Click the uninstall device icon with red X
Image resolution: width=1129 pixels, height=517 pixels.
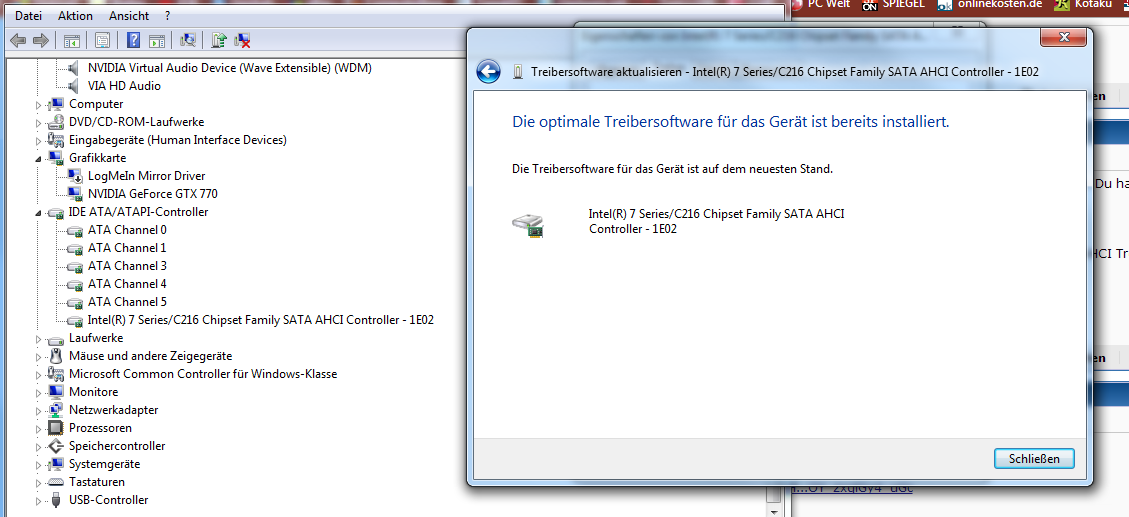click(x=243, y=40)
